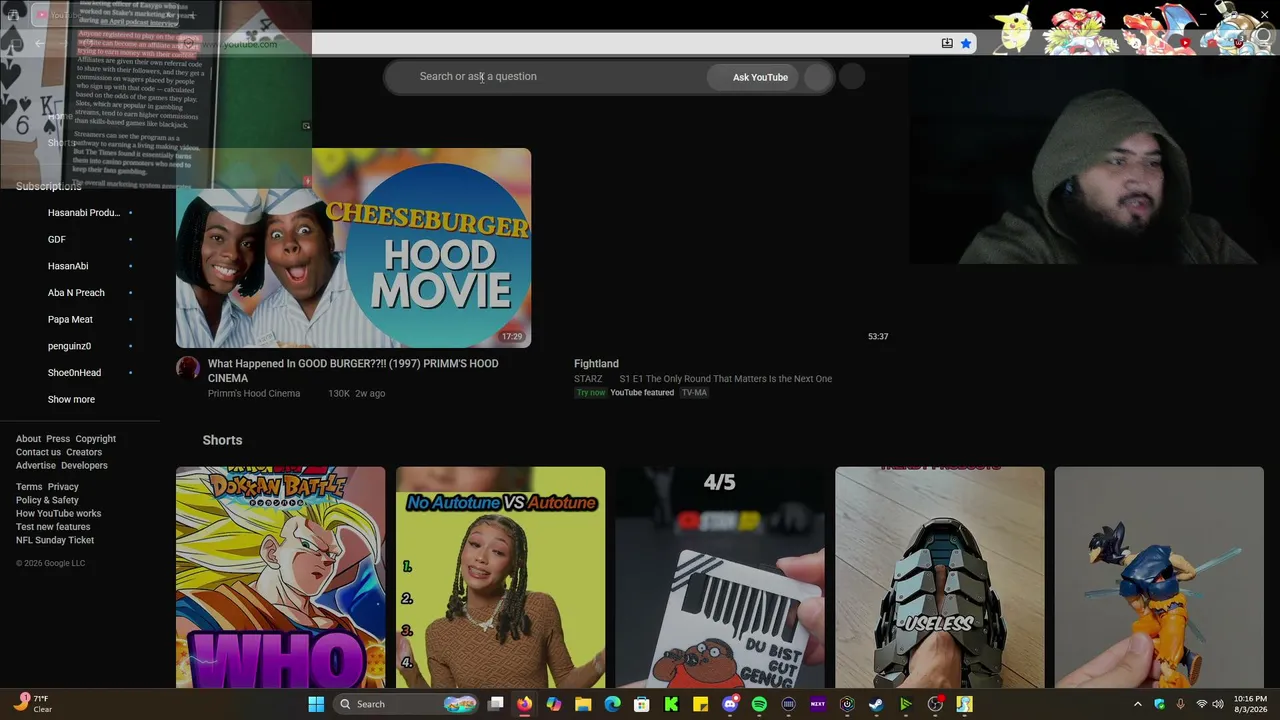Open Shorts in the YouTube sidebar
The height and width of the screenshot is (720, 1280).
click(62, 143)
